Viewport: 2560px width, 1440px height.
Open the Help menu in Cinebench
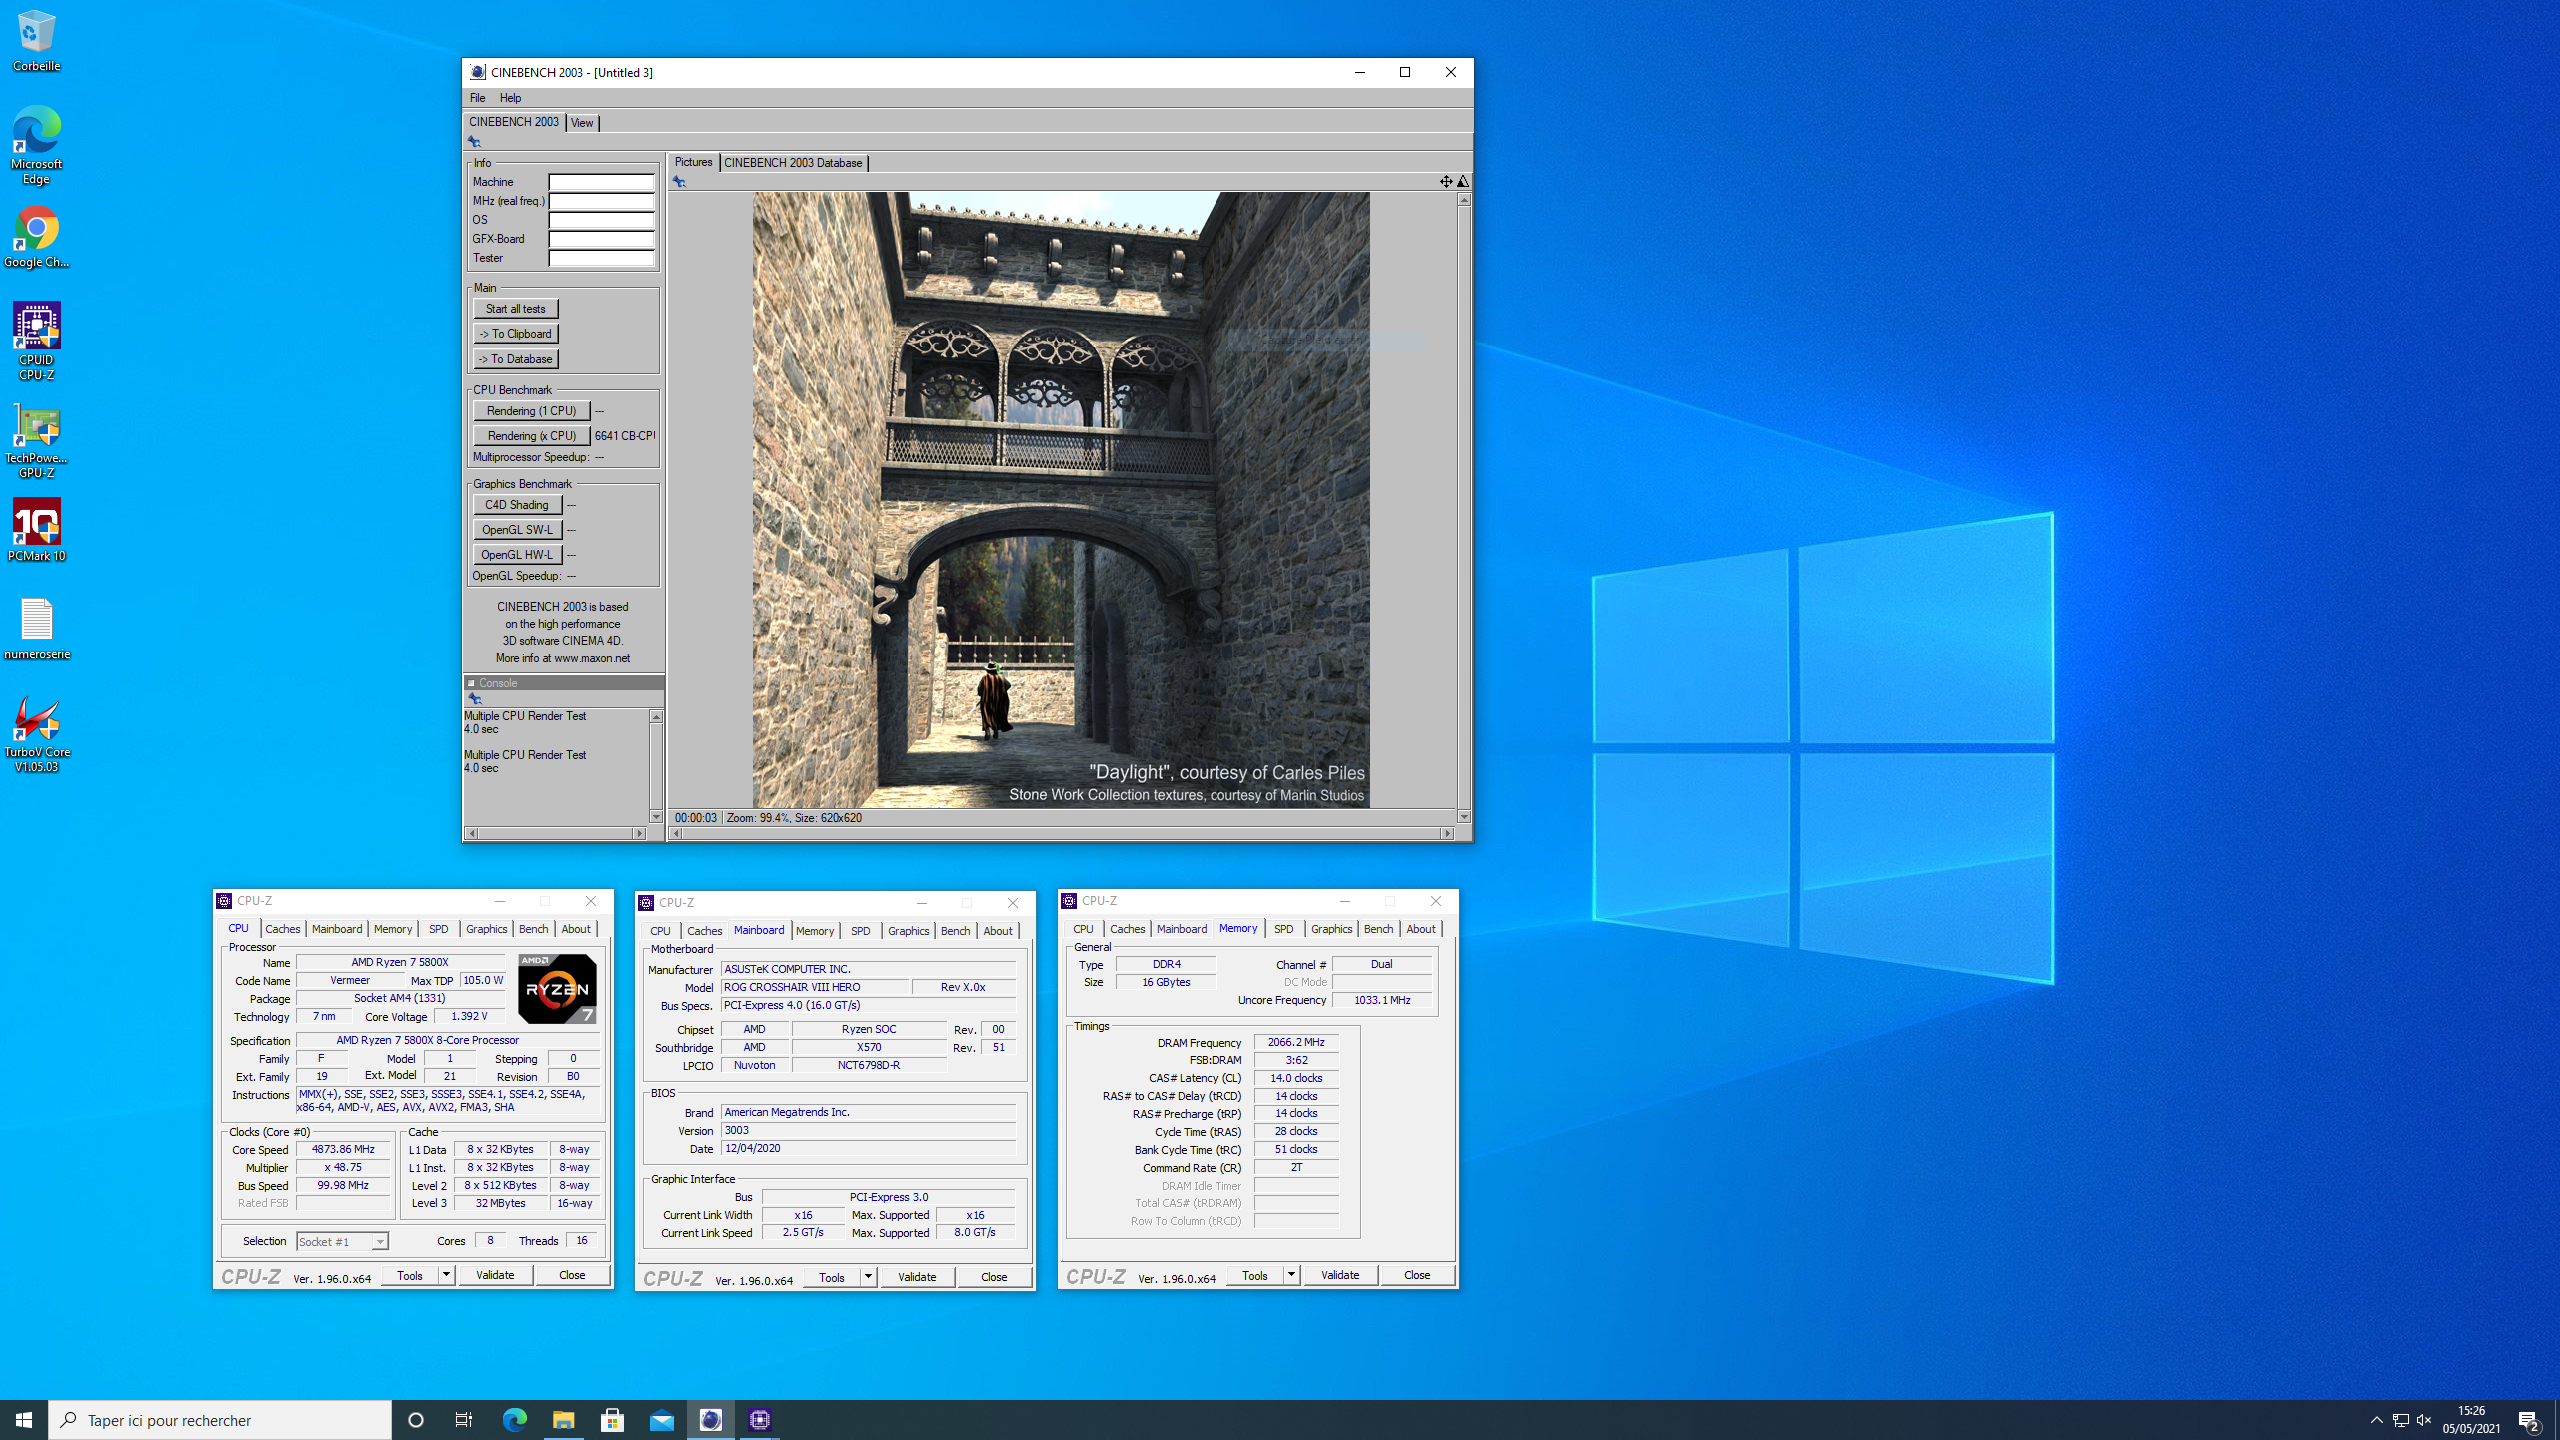tap(510, 98)
